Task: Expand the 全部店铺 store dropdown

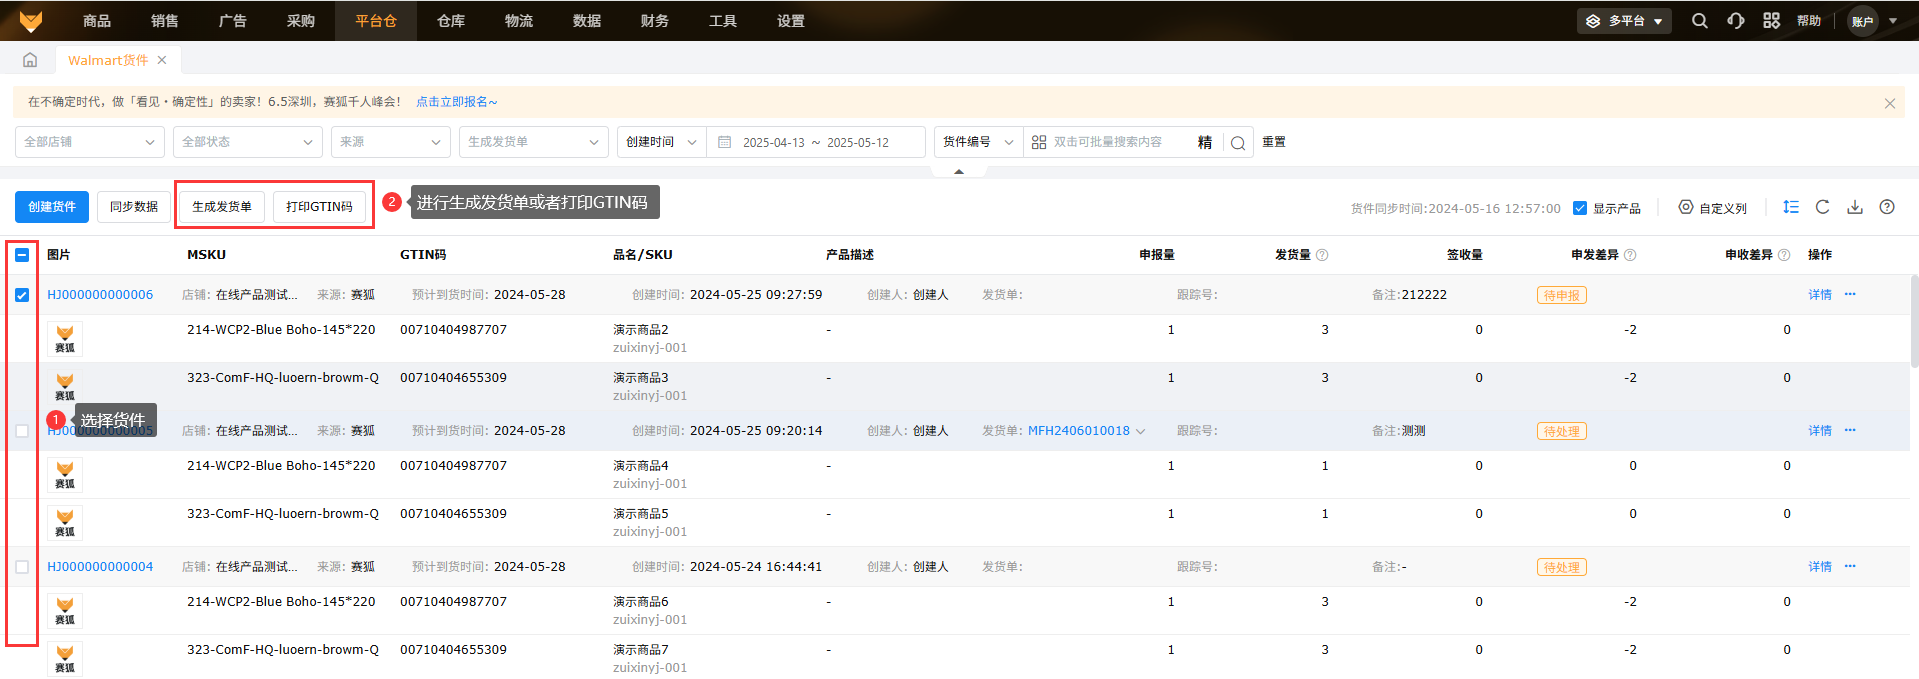Action: pyautogui.click(x=89, y=142)
